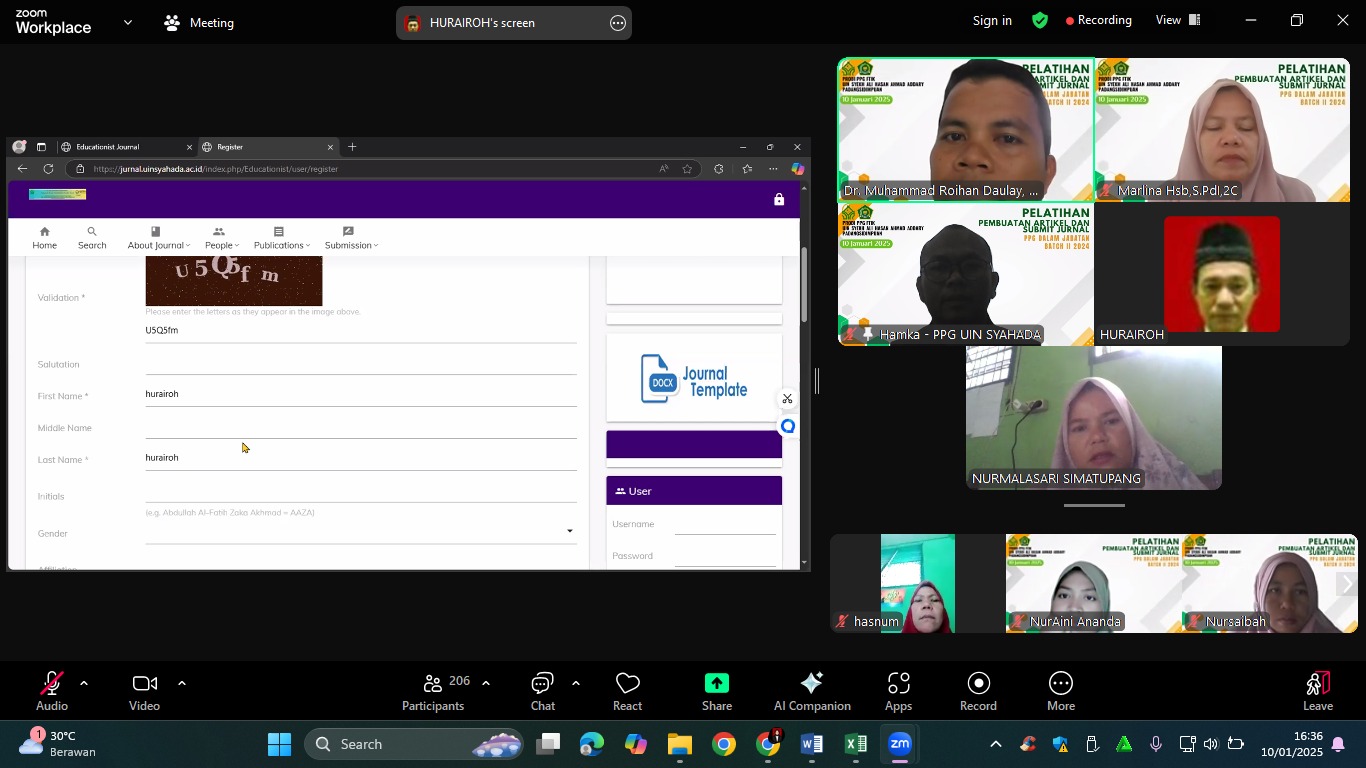Screen dimensions: 1366x768
Task: Click the Record button in Zoom toolbar
Action: (978, 692)
